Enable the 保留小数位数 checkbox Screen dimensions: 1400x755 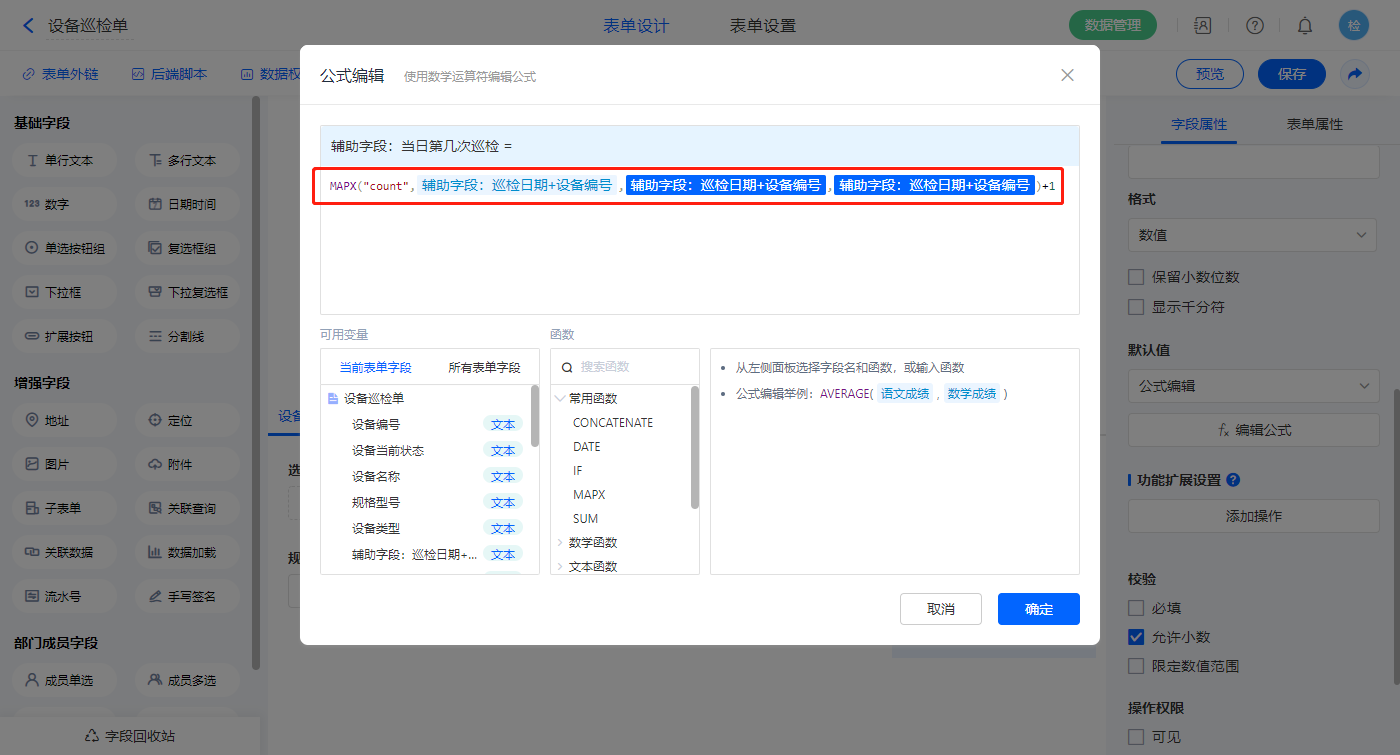pyautogui.click(x=1136, y=277)
